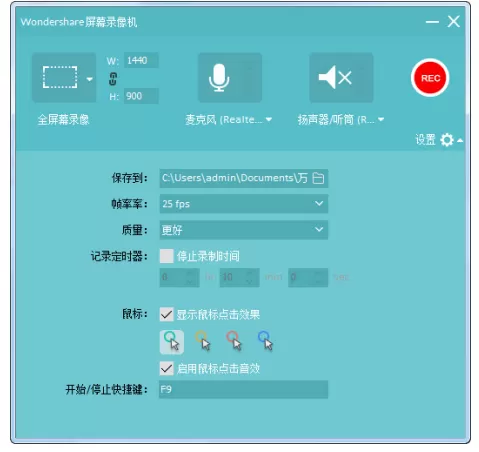This screenshot has width=479, height=452.
Task: Edit the W width field showing 1440
Action: [x=141, y=60]
